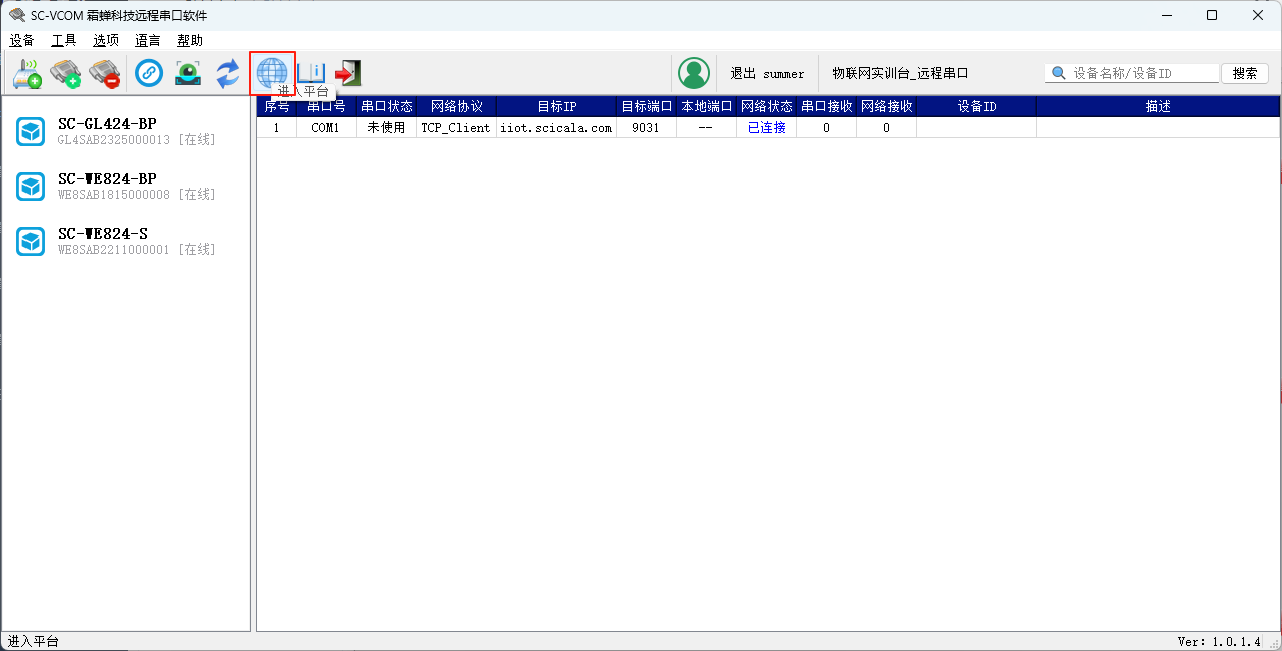Click the blue refresh arrows icon
The width and height of the screenshot is (1282, 651).
click(x=228, y=73)
